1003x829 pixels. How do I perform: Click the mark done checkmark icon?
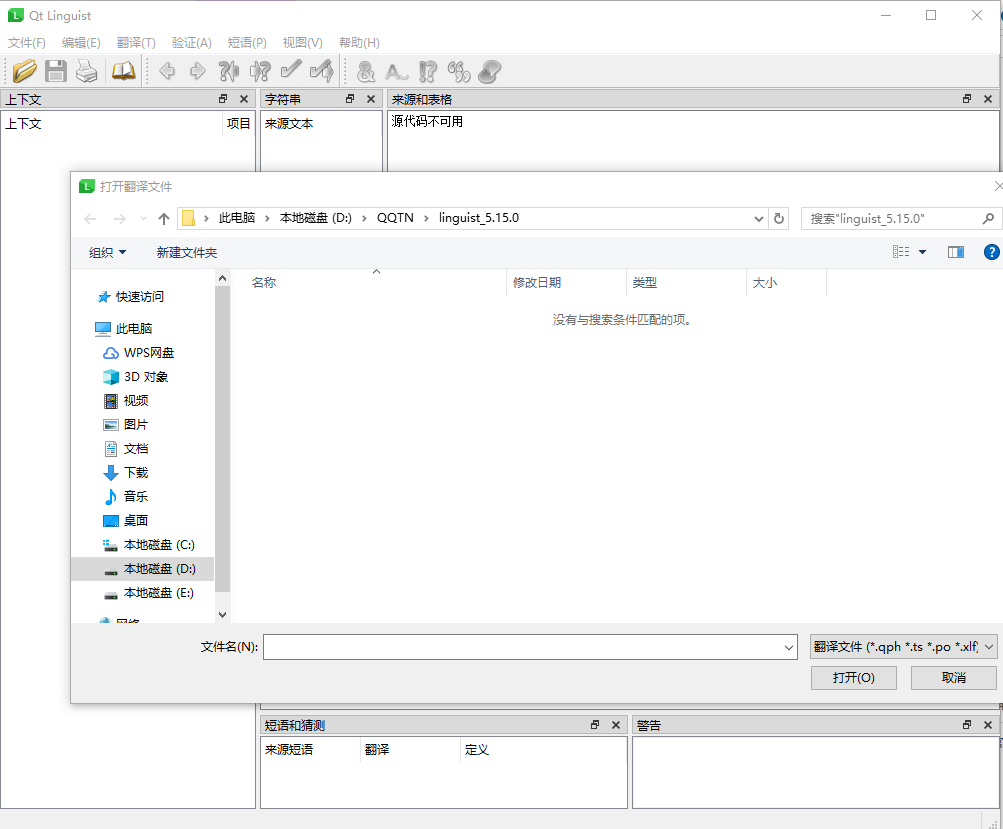(x=291, y=70)
